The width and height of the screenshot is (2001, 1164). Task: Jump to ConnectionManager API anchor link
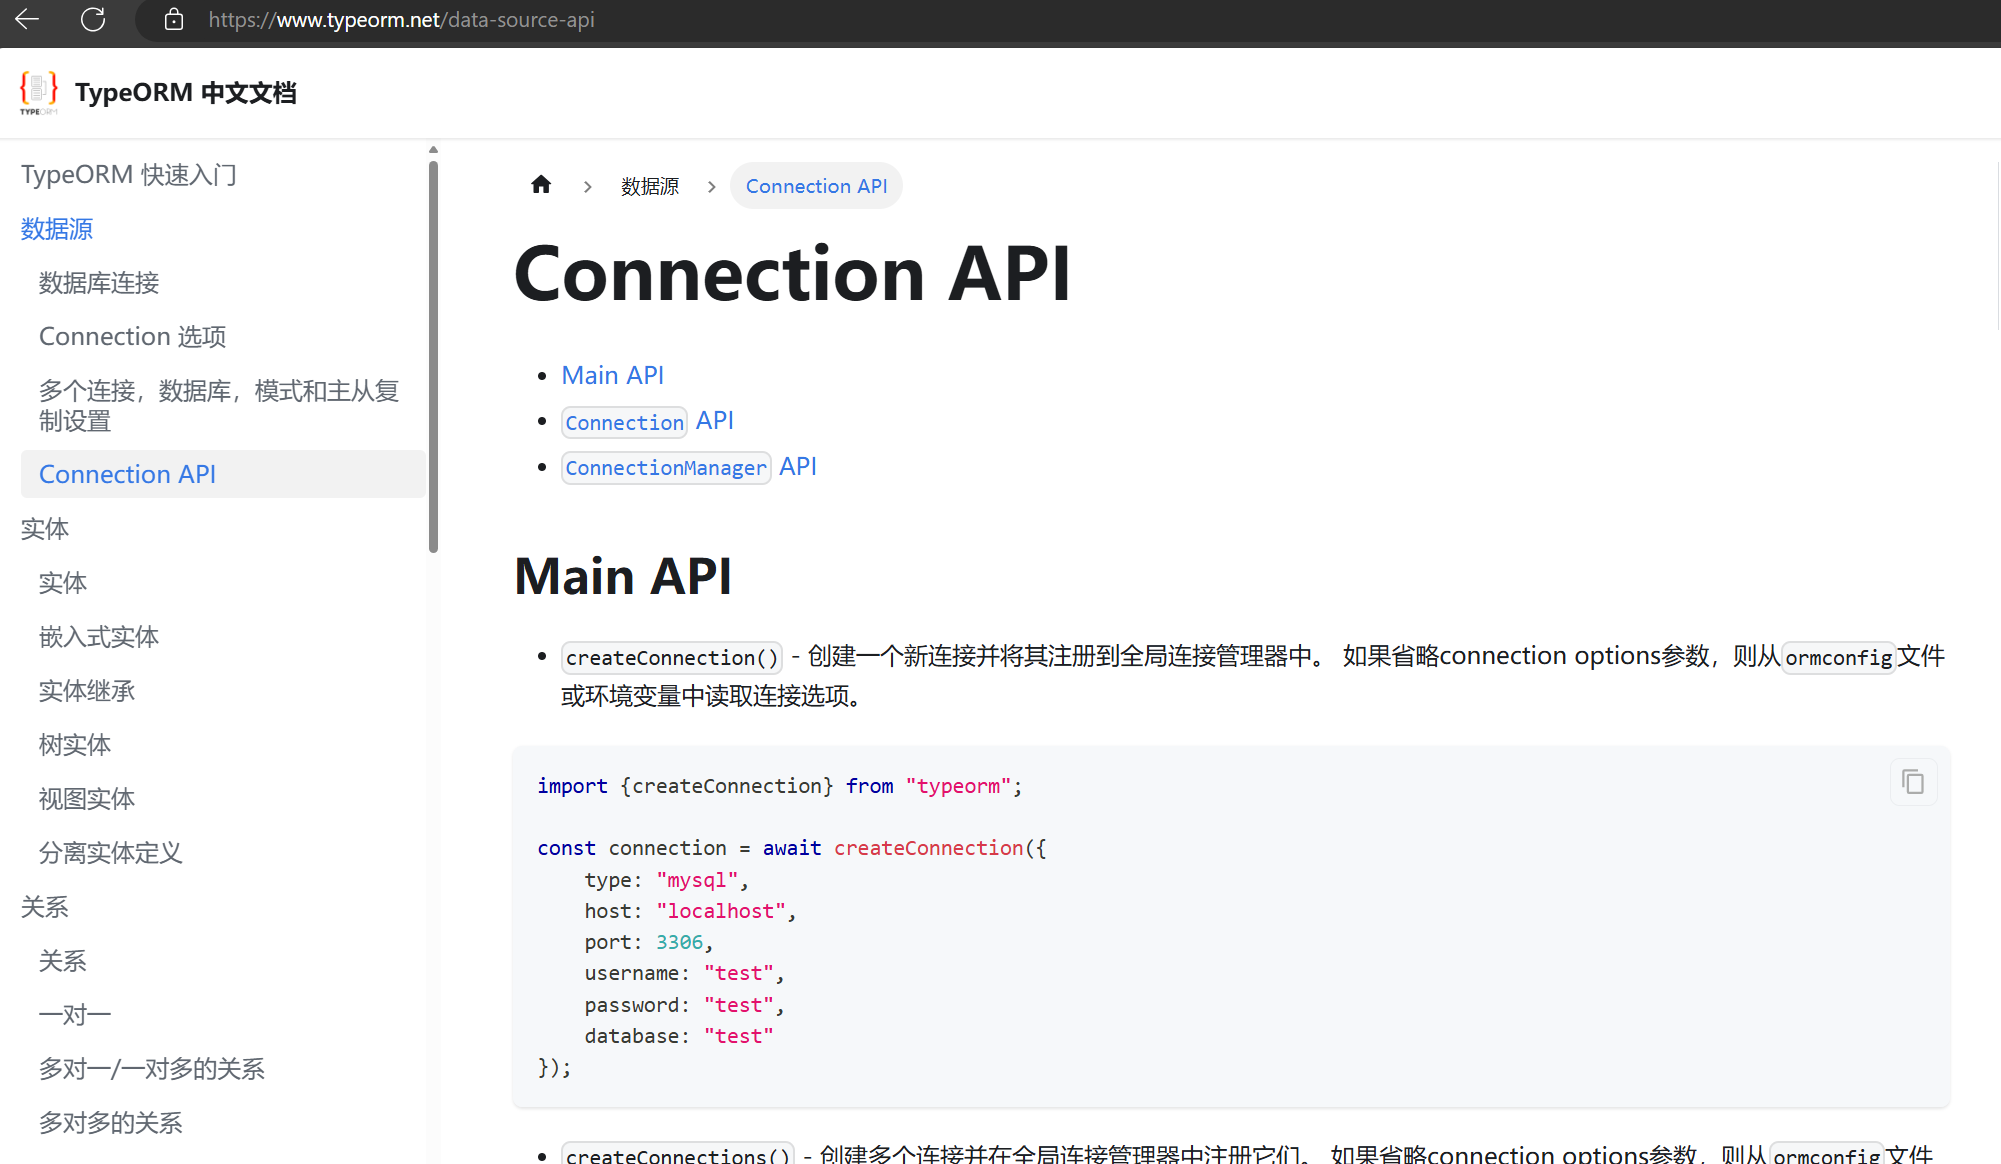pyautogui.click(x=689, y=467)
